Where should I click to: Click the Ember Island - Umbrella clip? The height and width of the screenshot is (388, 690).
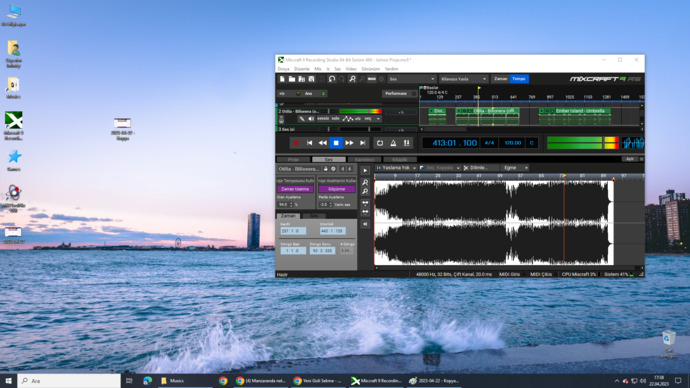coord(575,116)
